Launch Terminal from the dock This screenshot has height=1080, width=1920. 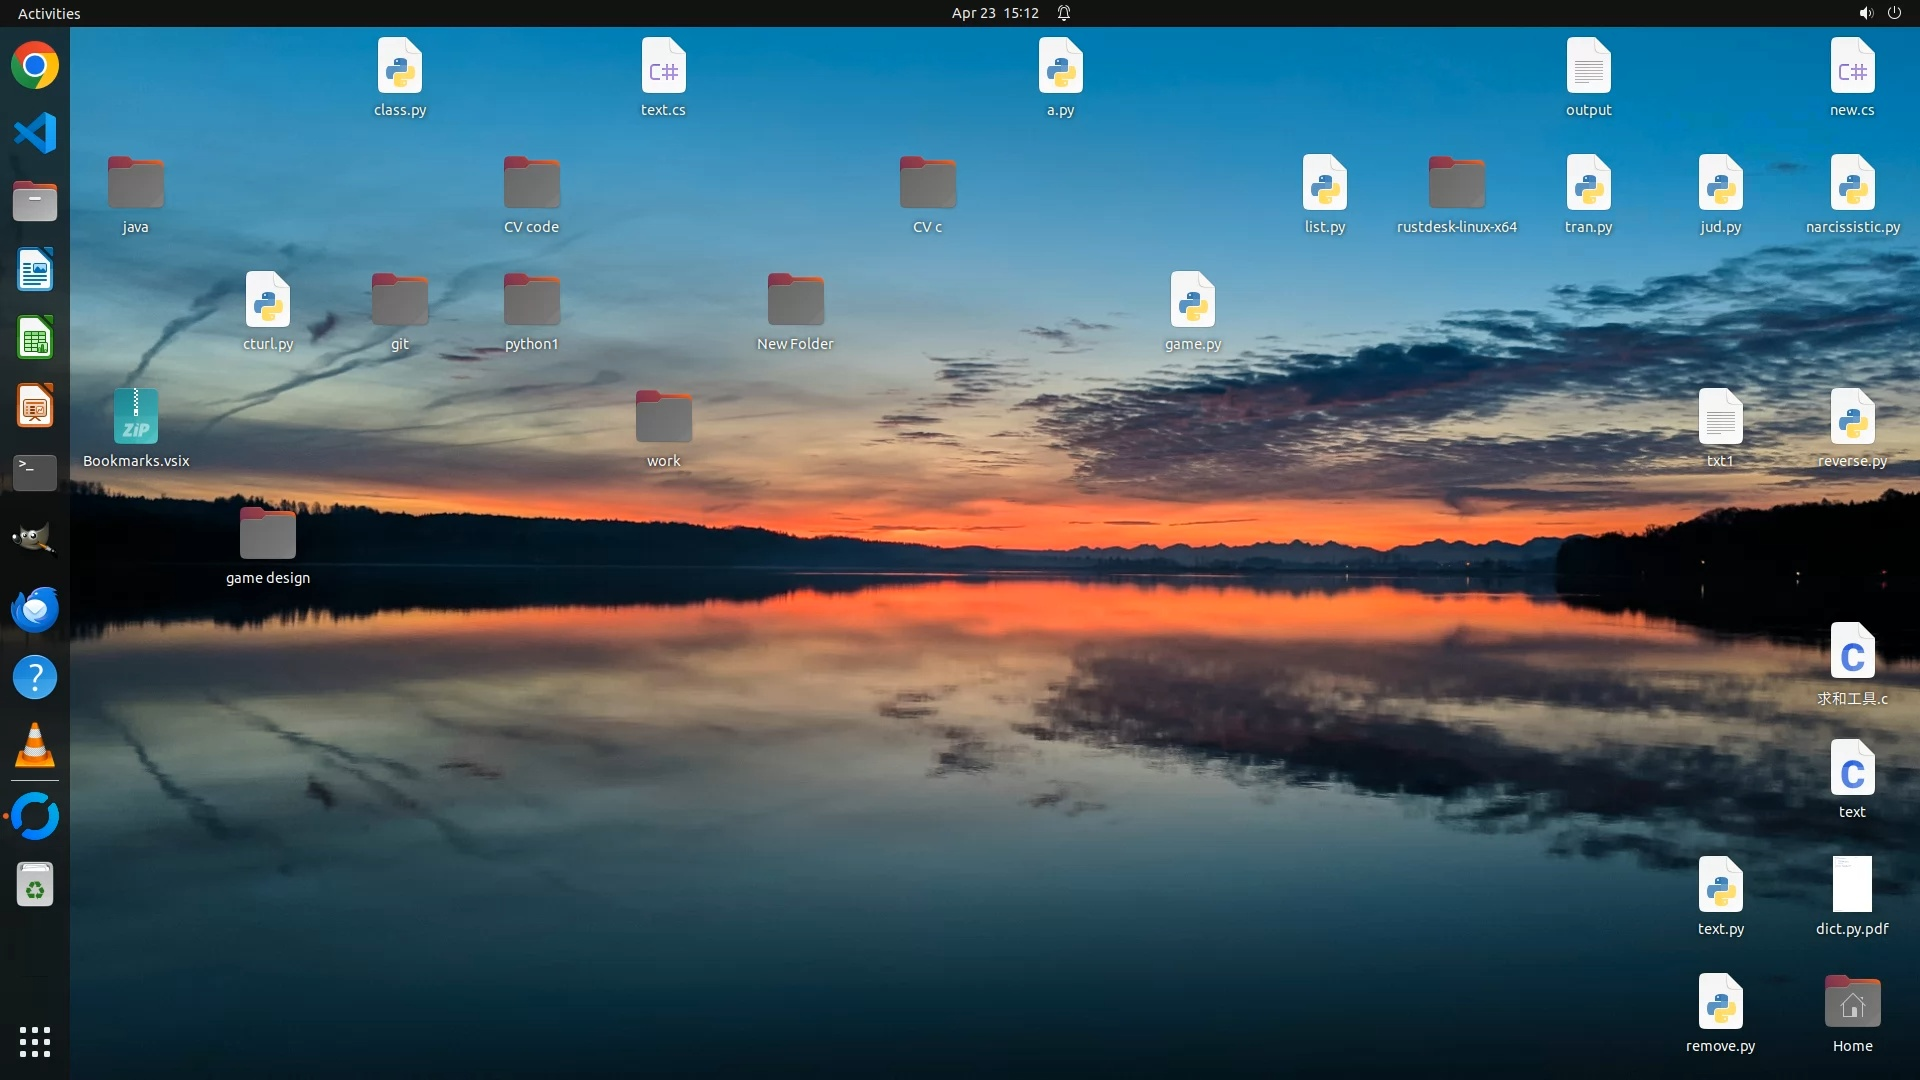pyautogui.click(x=35, y=472)
